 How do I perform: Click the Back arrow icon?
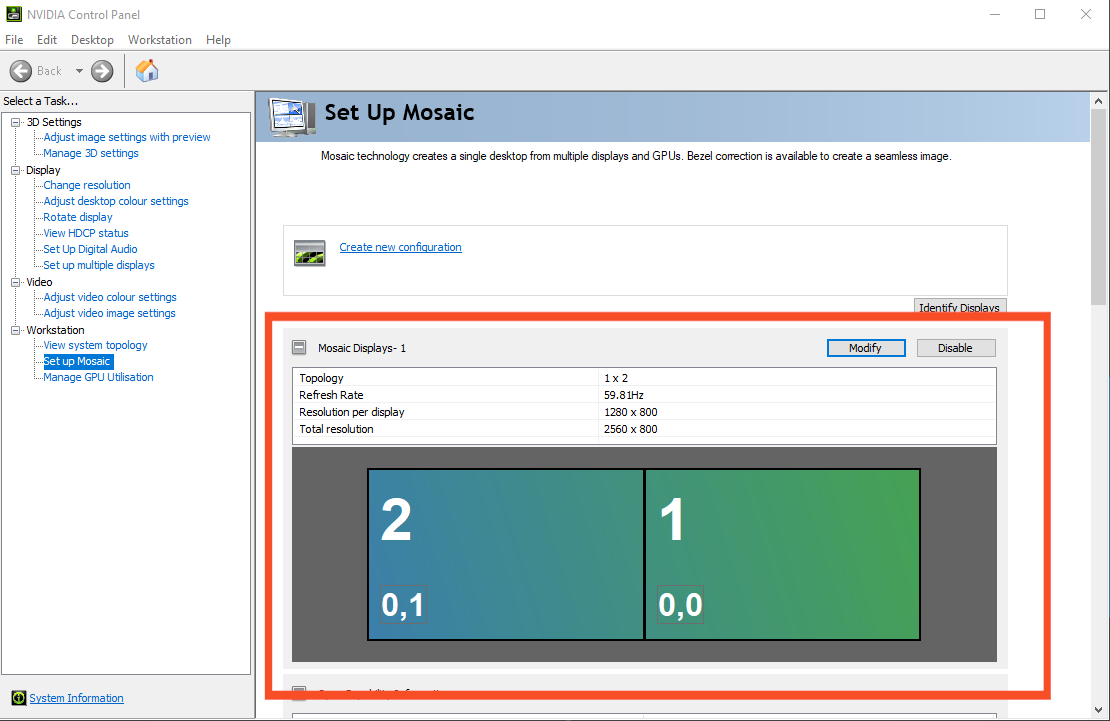pyautogui.click(x=21, y=71)
